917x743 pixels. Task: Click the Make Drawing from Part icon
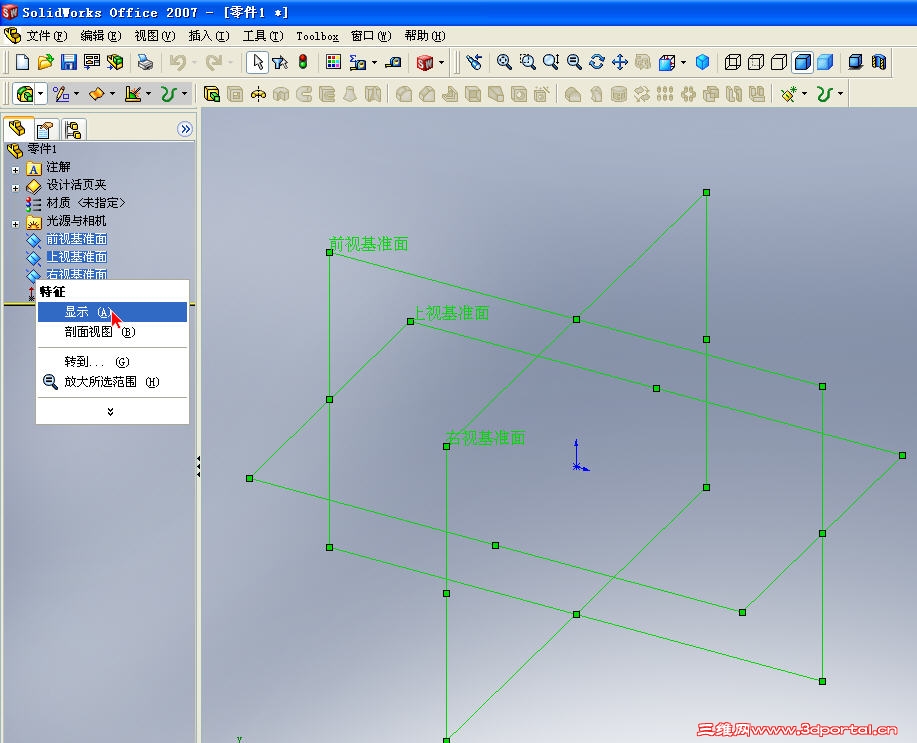click(x=92, y=62)
